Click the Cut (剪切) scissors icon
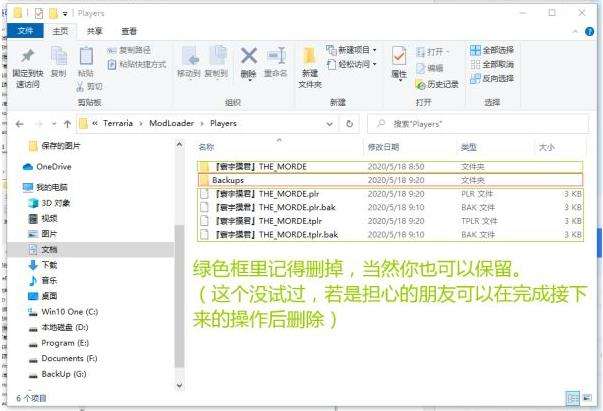 click(x=80, y=87)
